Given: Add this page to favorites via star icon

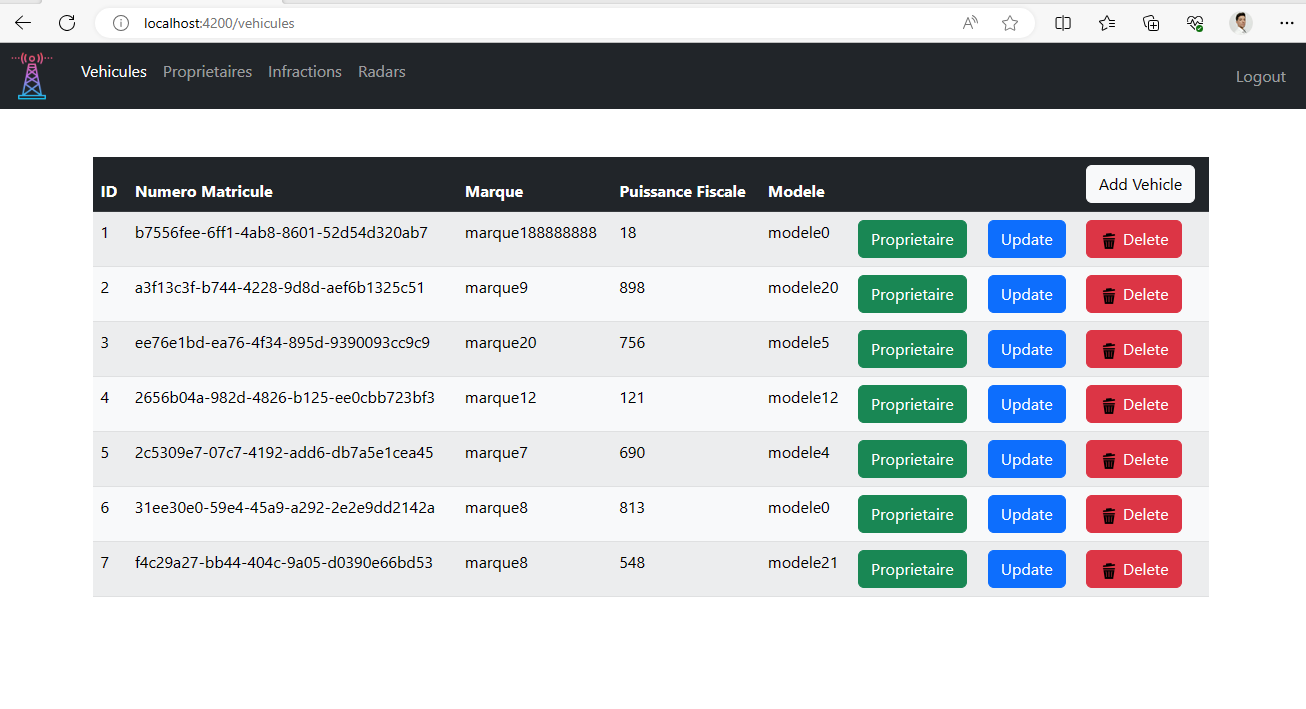Looking at the screenshot, I should [x=1010, y=22].
